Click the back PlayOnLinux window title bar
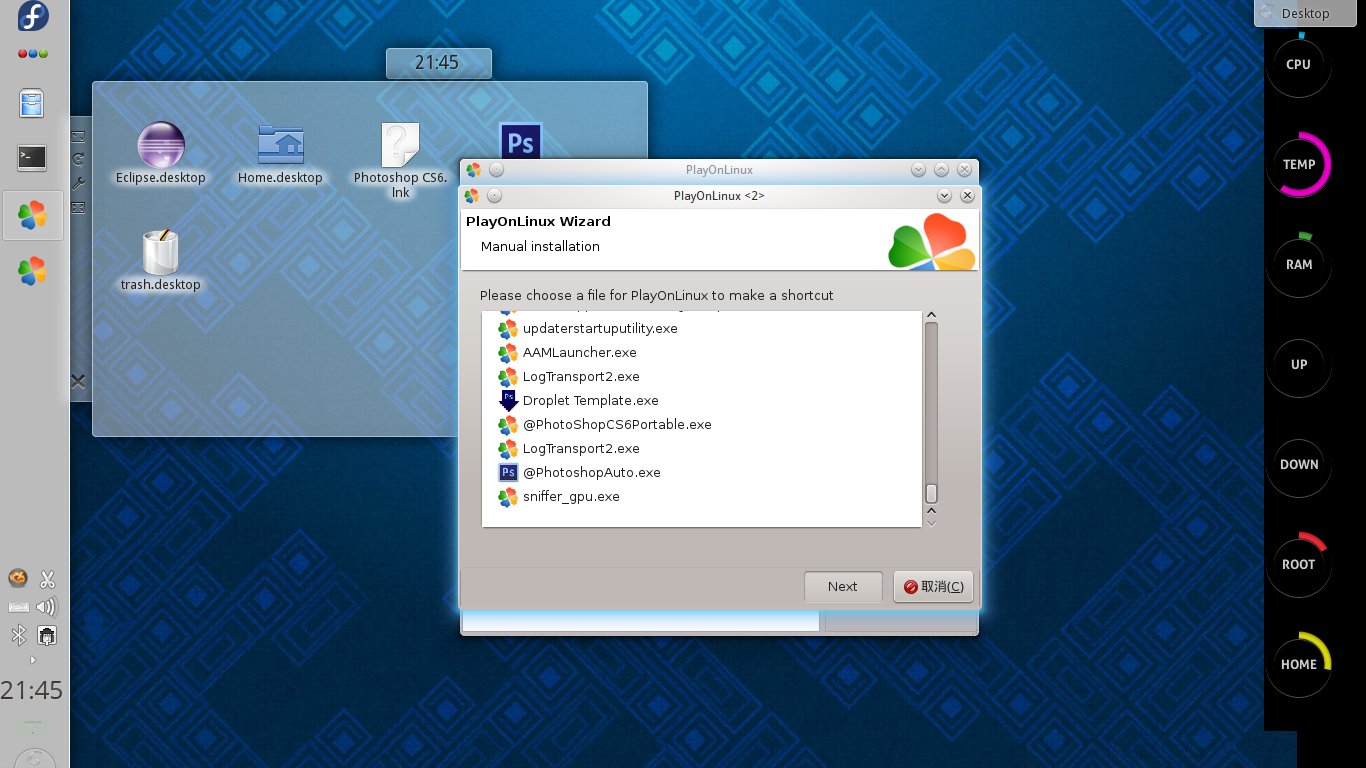The image size is (1366, 768). tap(719, 170)
